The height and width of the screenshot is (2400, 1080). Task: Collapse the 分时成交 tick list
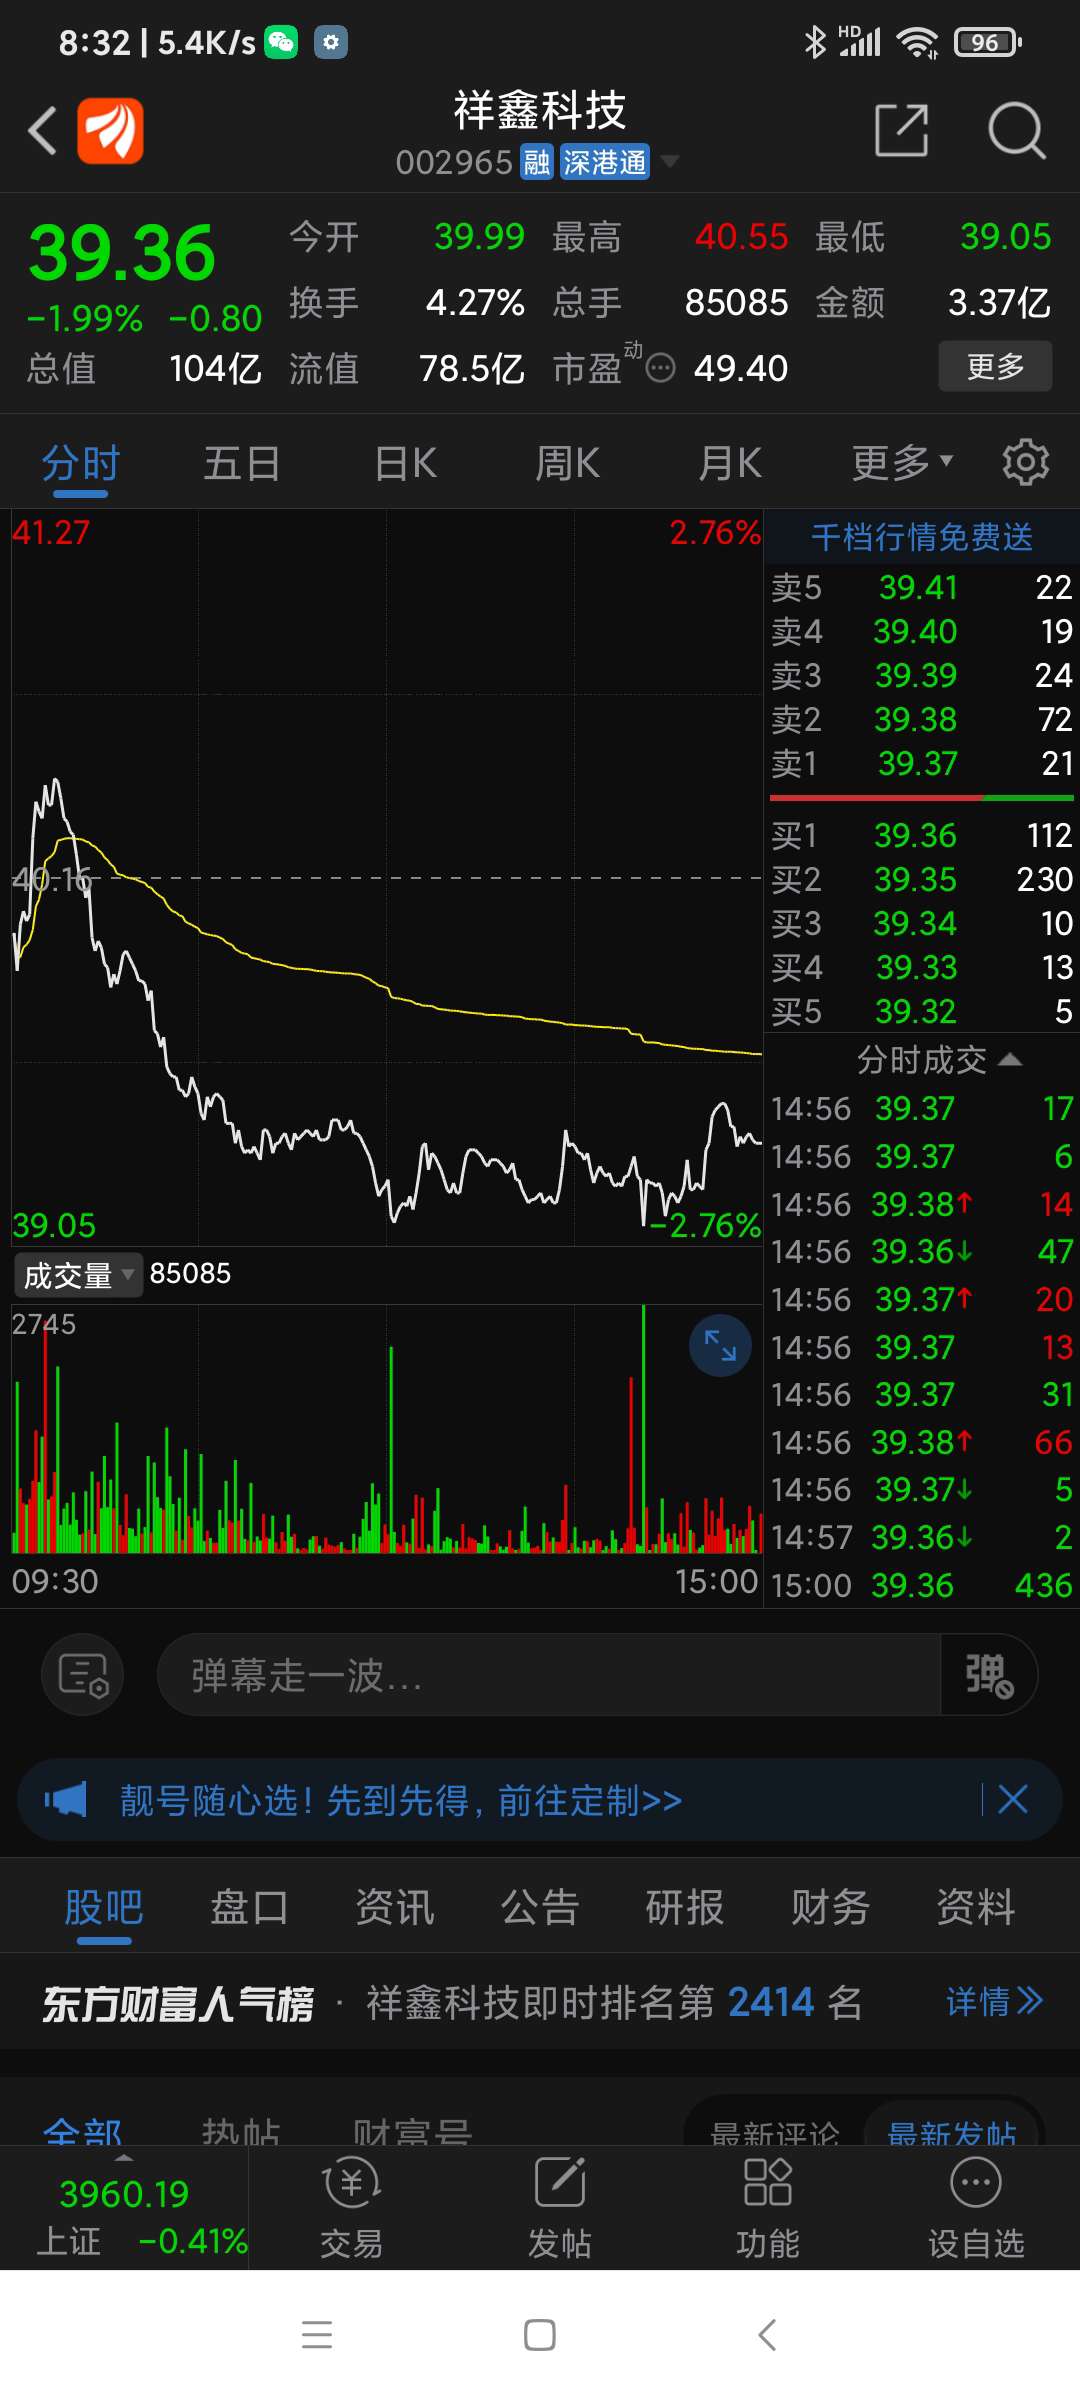pos(1010,1059)
